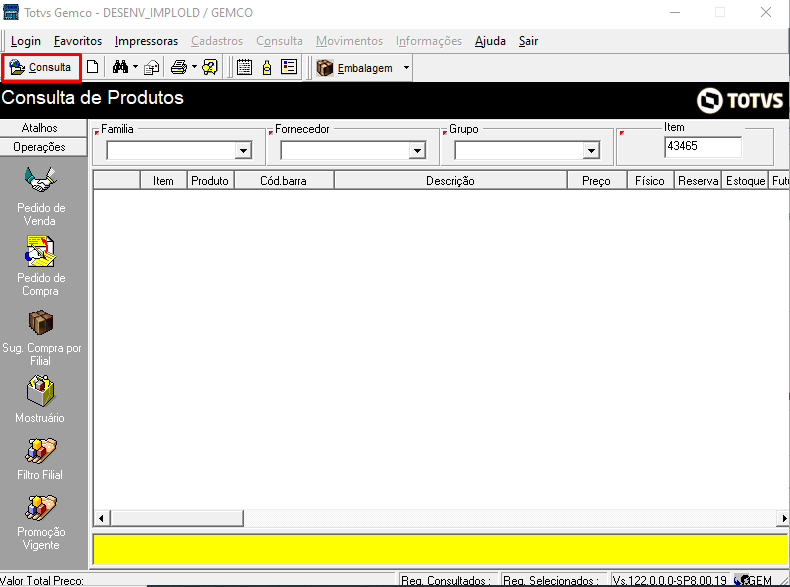Click the horizontal scrollbar thumb
Viewport: 790px width, 587px height.
177,518
